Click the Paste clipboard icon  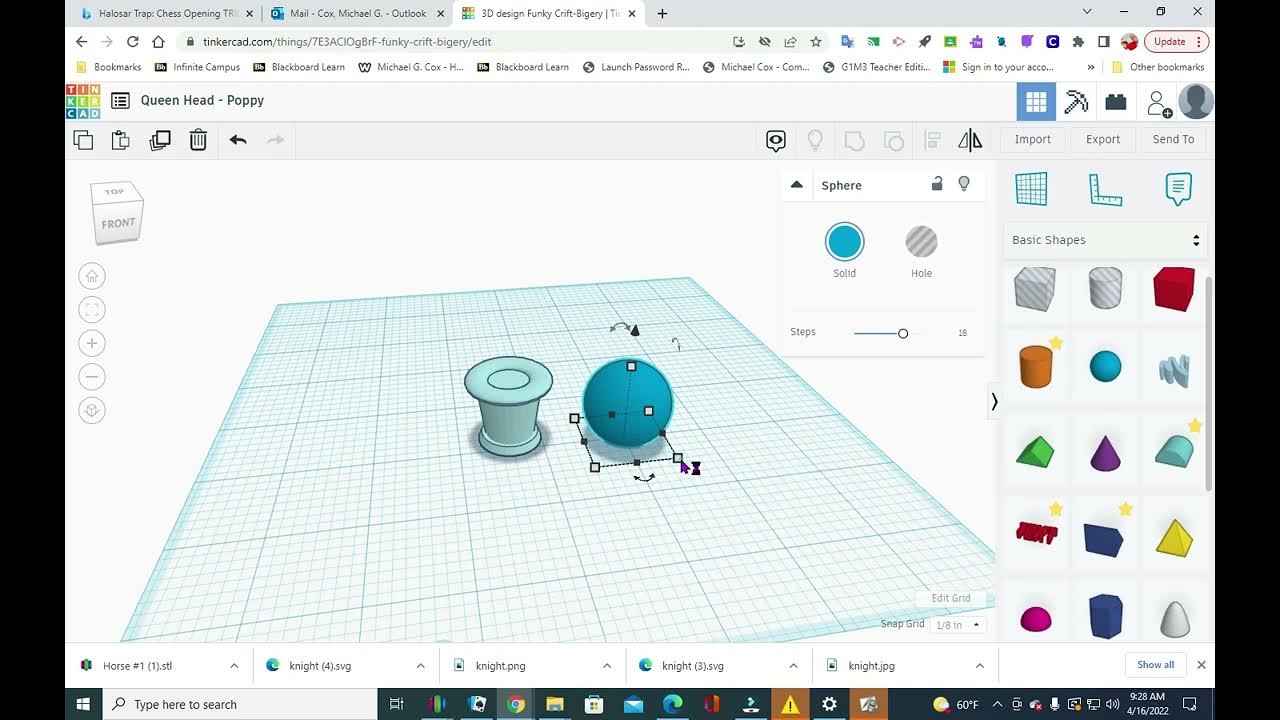tap(121, 140)
